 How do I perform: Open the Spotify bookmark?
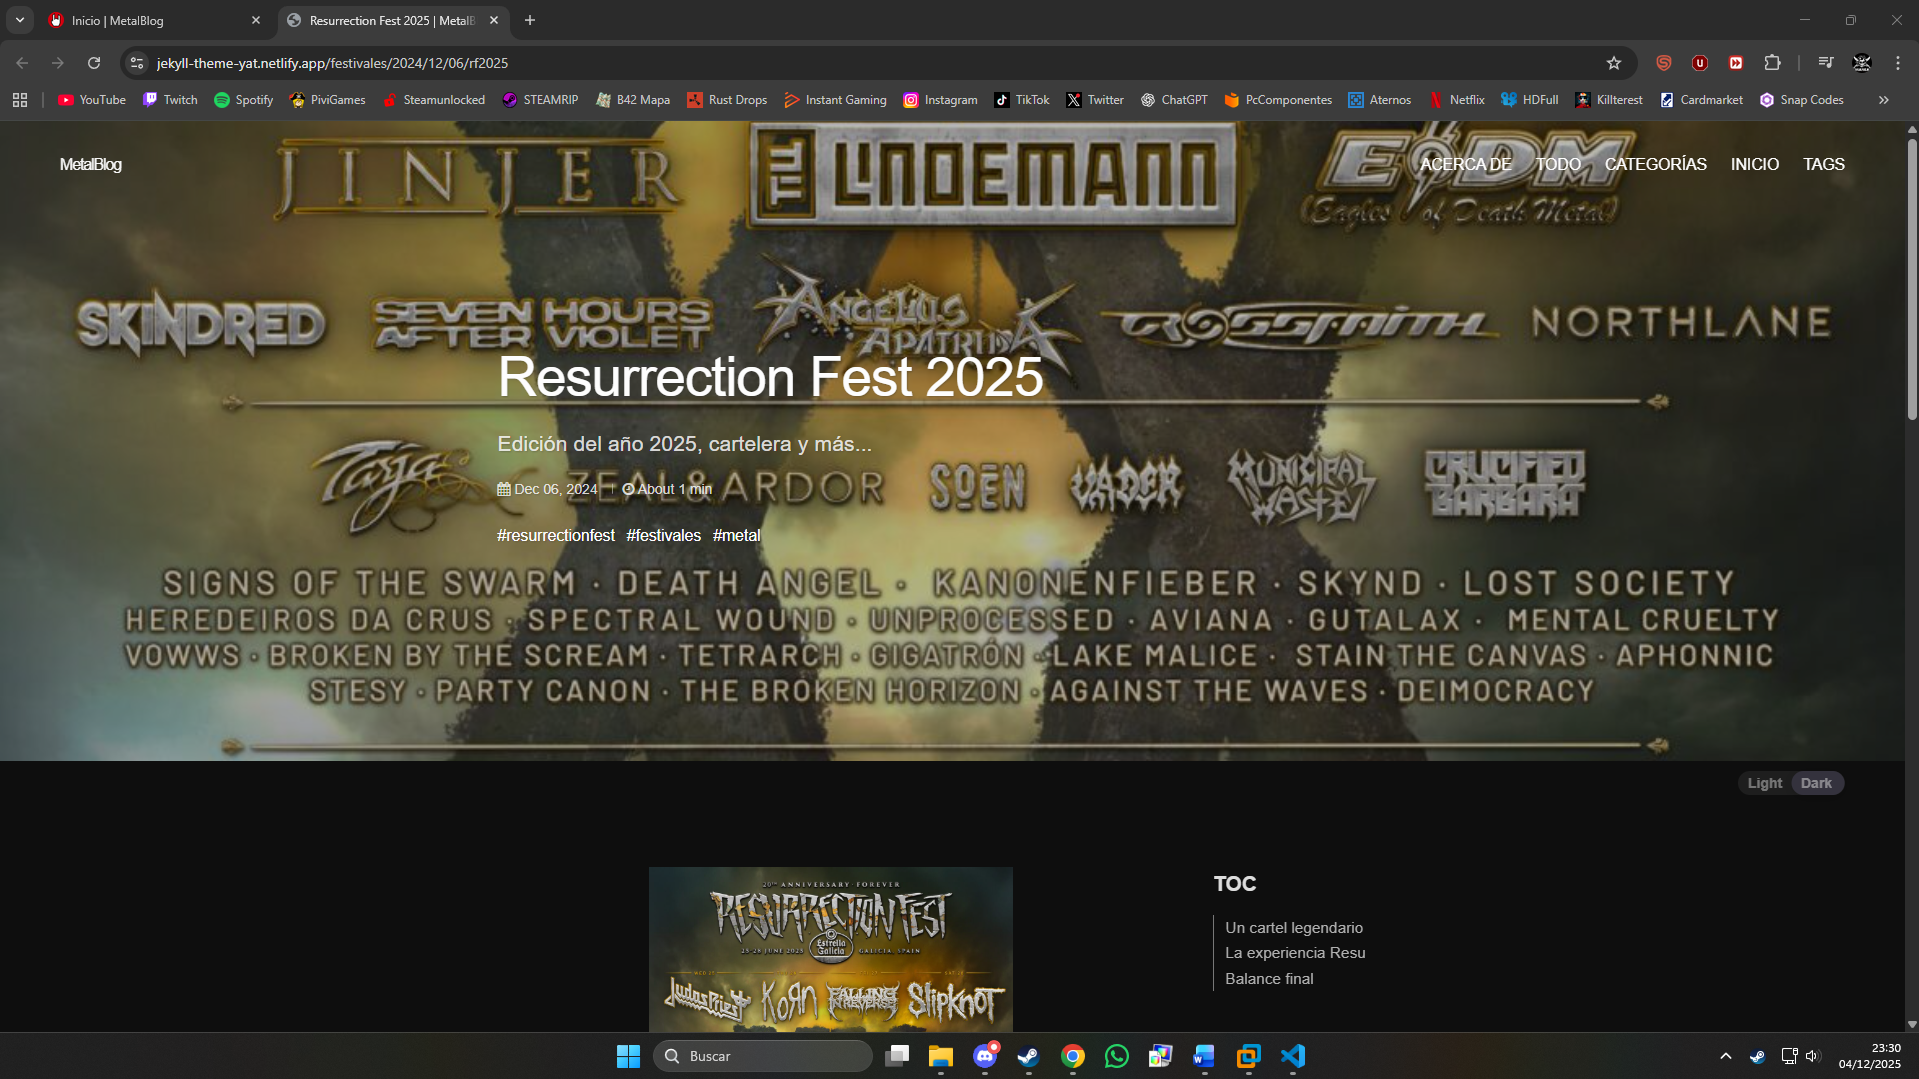coord(243,100)
